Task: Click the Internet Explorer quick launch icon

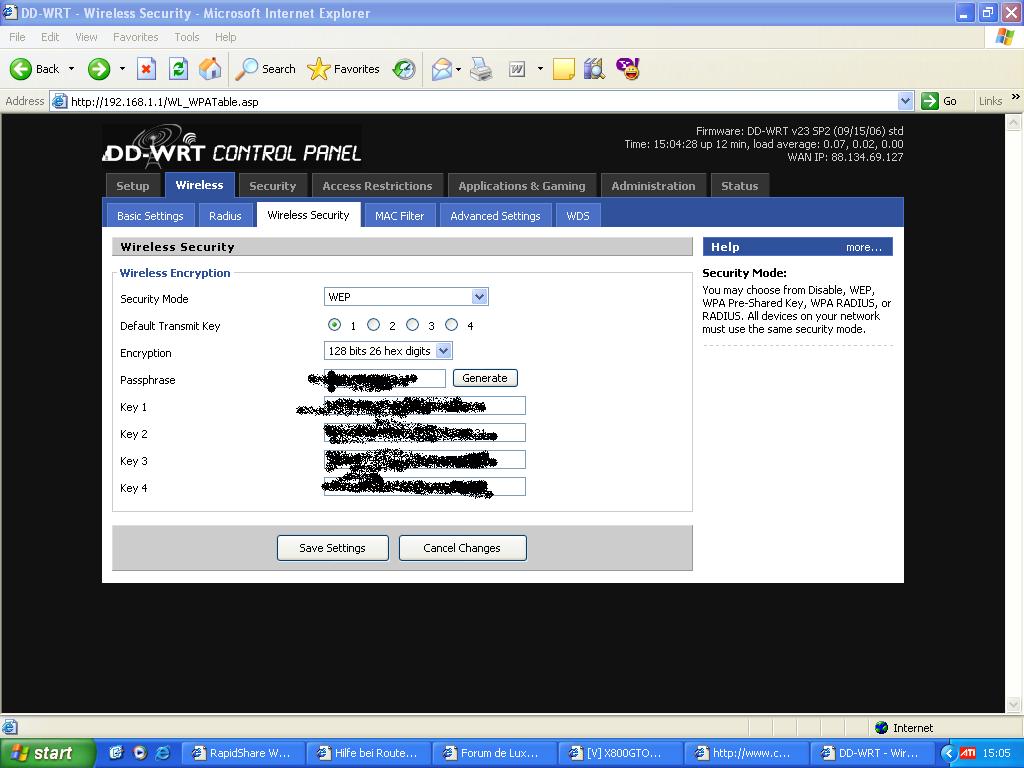Action: 163,752
